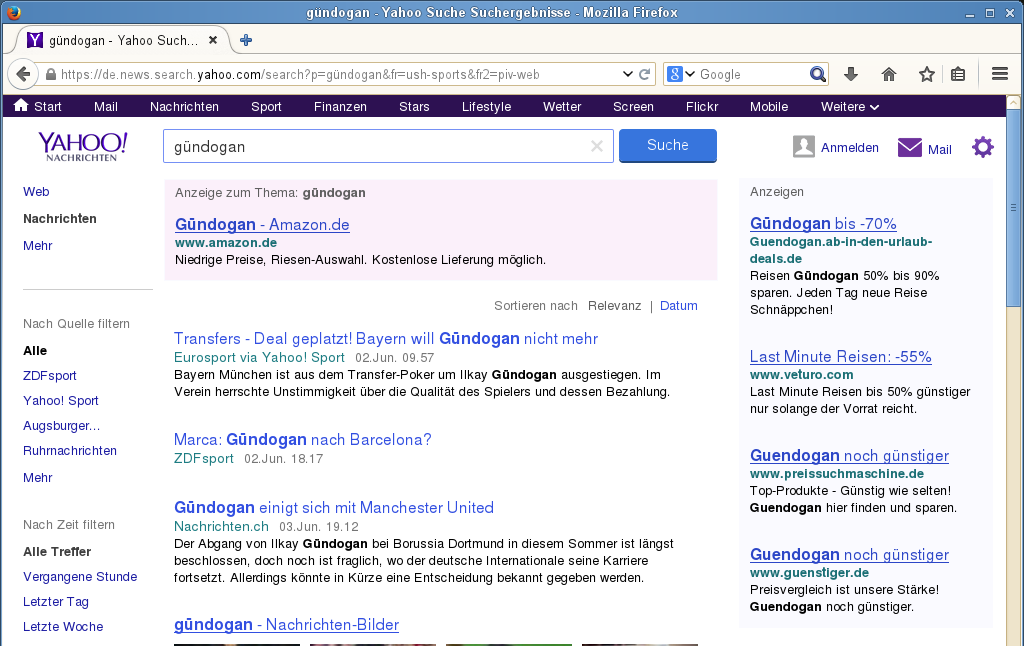Click the Anmelden profile icon
Screen dimensions: 1024x646
(803, 147)
